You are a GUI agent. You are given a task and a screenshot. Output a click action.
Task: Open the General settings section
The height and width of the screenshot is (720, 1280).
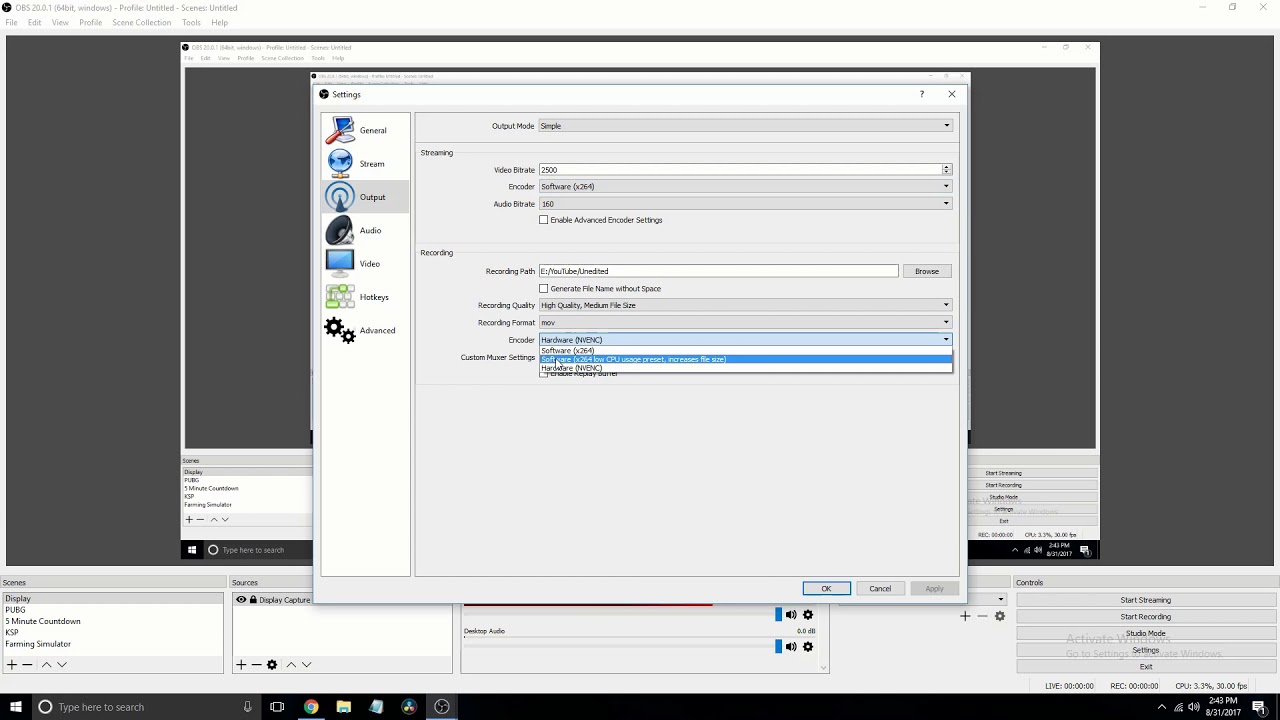point(365,130)
